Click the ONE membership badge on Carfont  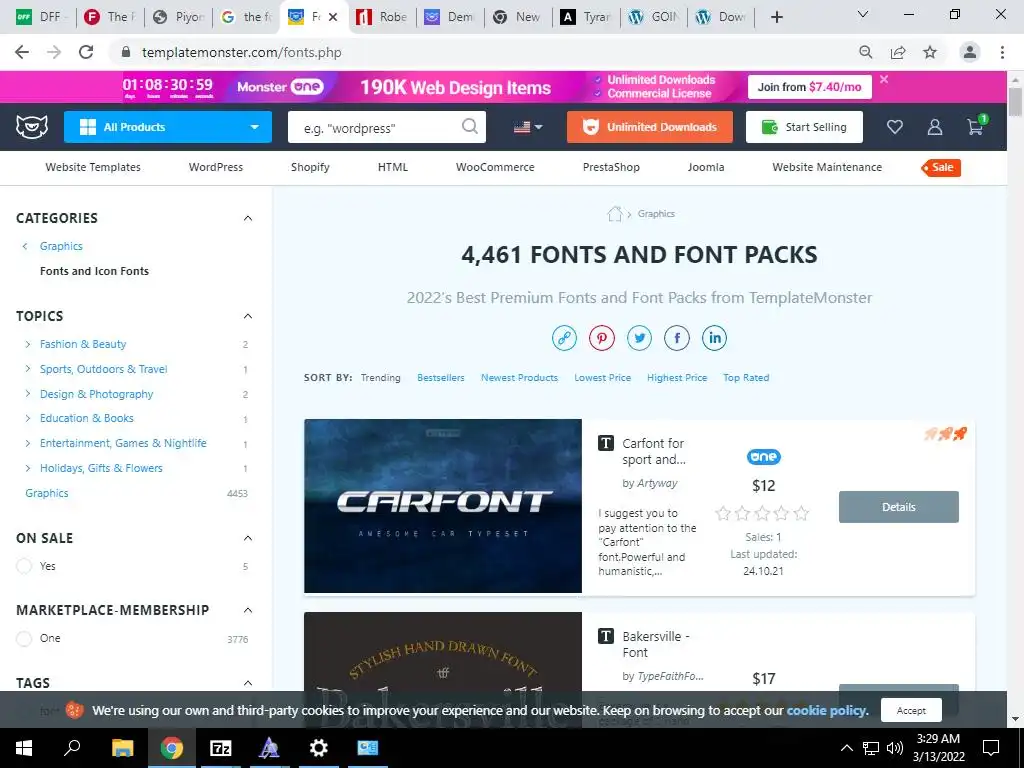point(763,456)
